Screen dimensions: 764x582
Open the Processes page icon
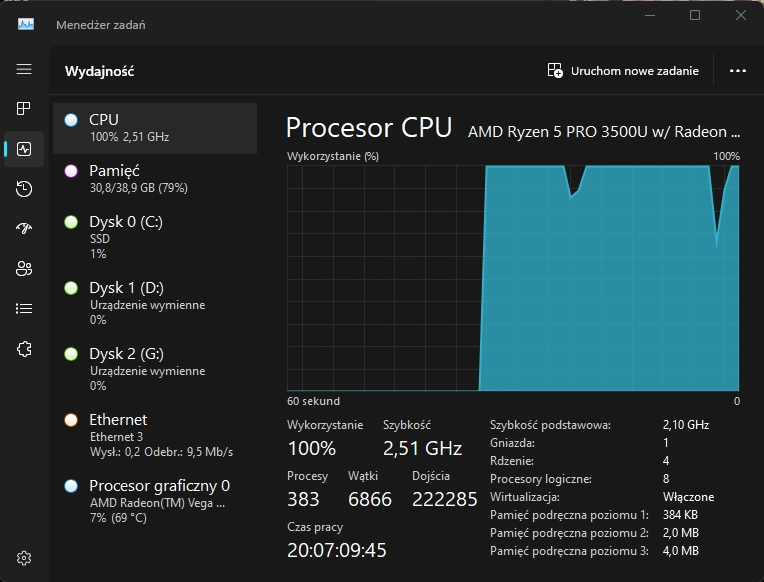click(x=24, y=108)
